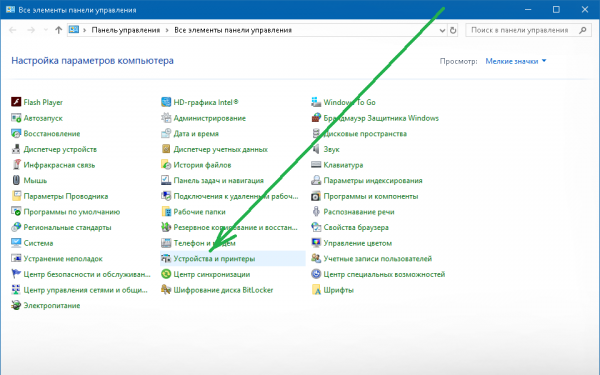Click the Автозапуск icon

(x=16, y=117)
